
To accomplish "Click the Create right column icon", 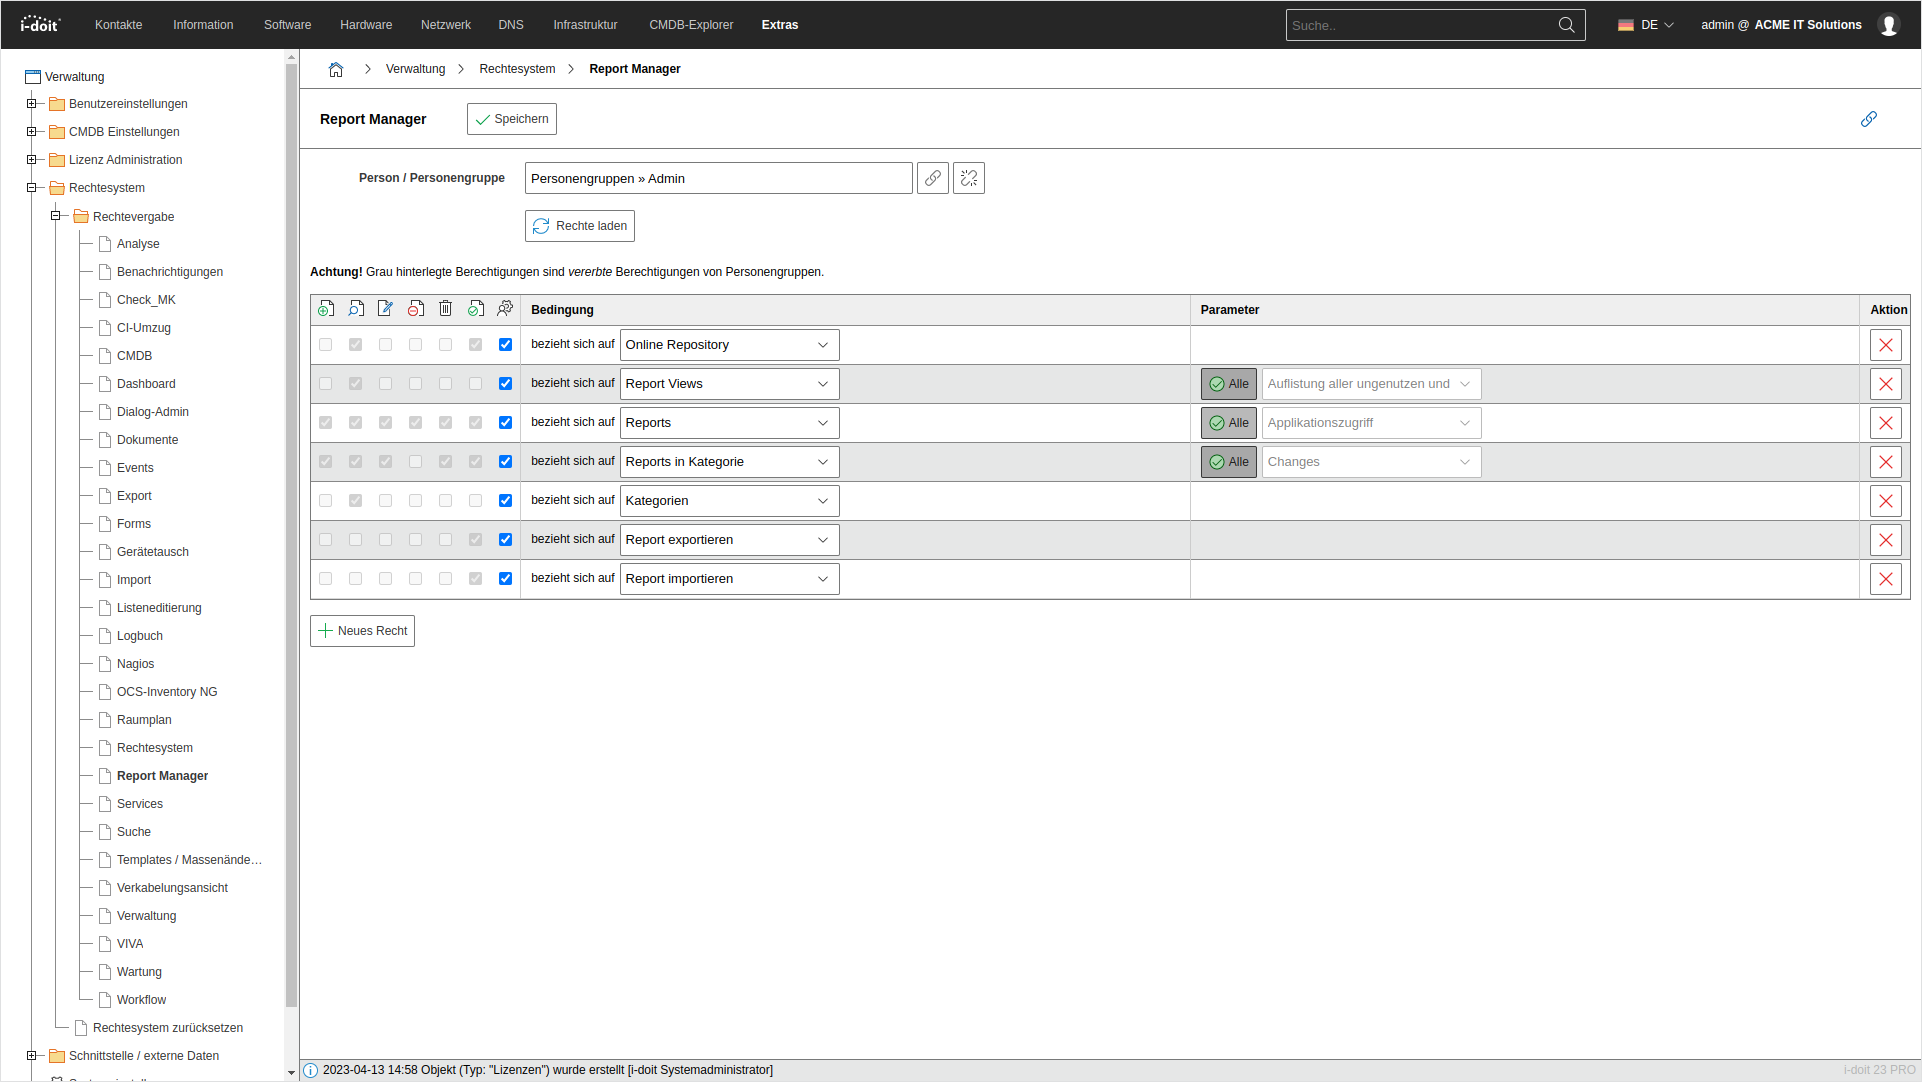I will coord(326,309).
